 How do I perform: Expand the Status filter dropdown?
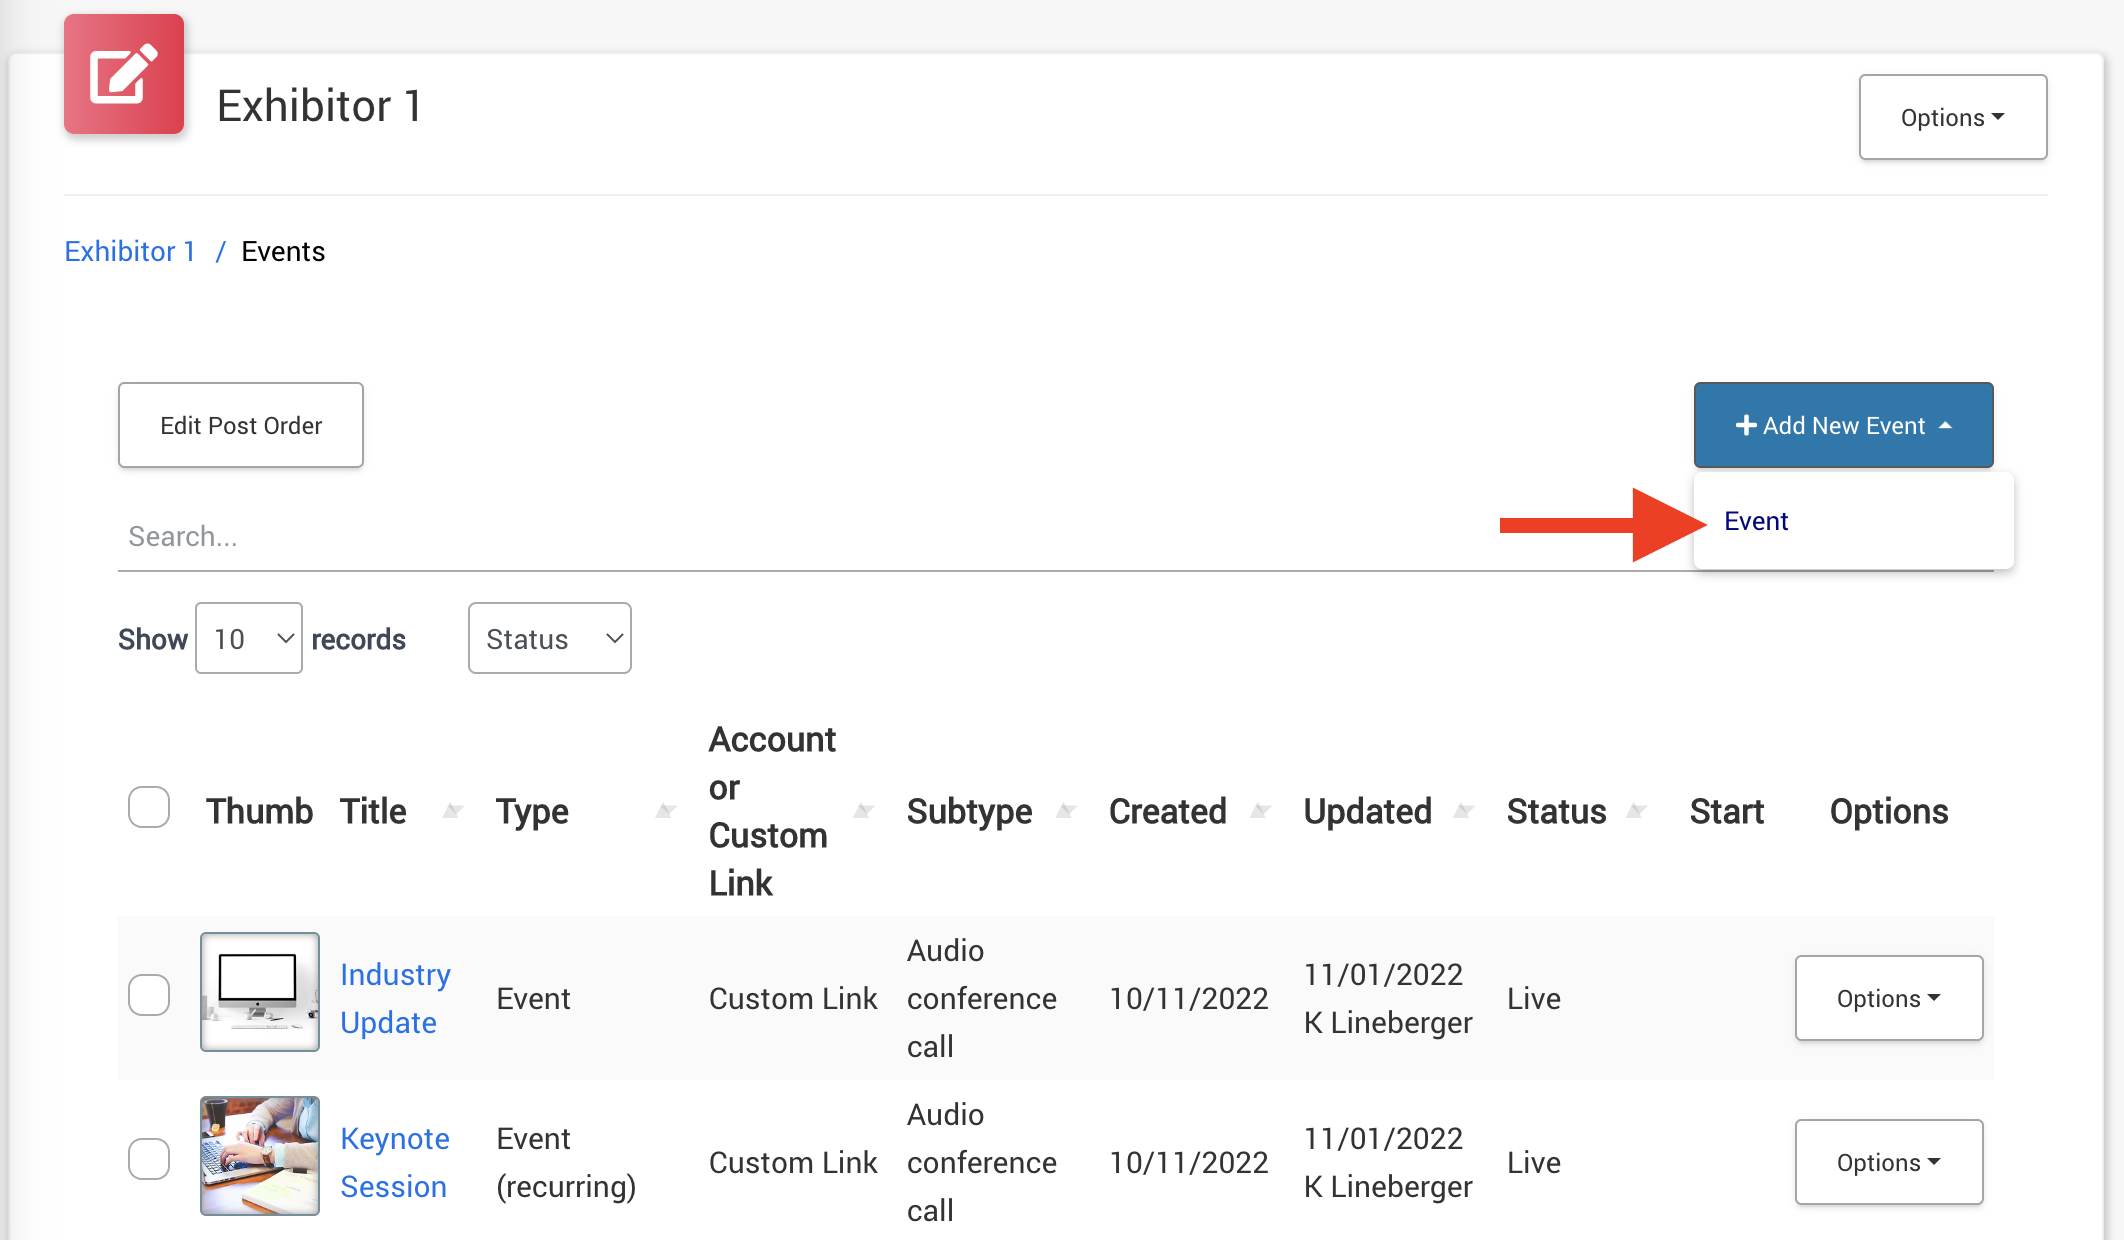click(549, 638)
